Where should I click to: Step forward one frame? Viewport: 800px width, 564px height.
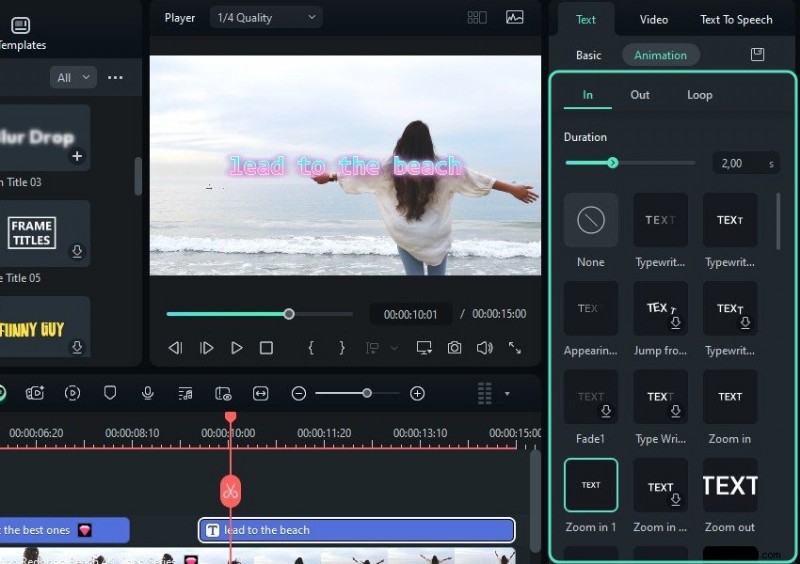pyautogui.click(x=206, y=348)
